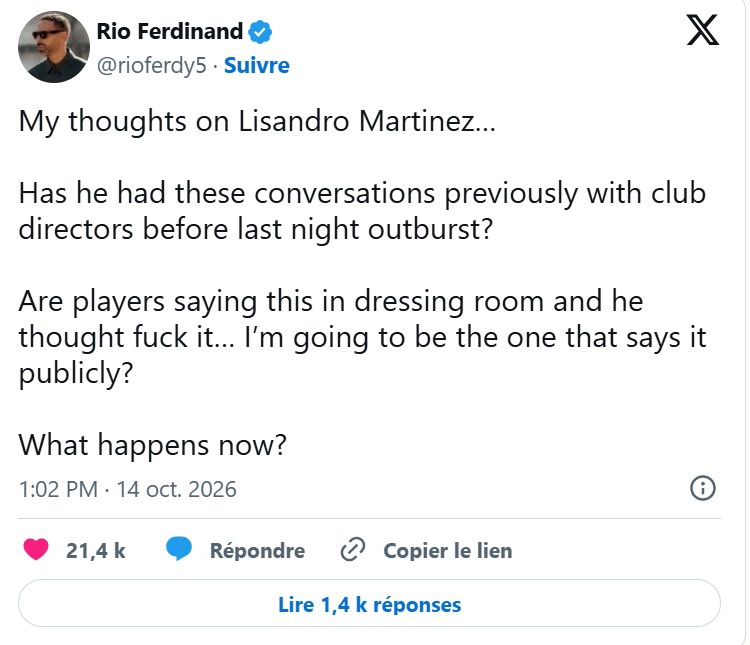Follow the account via Suivre

click(x=257, y=66)
